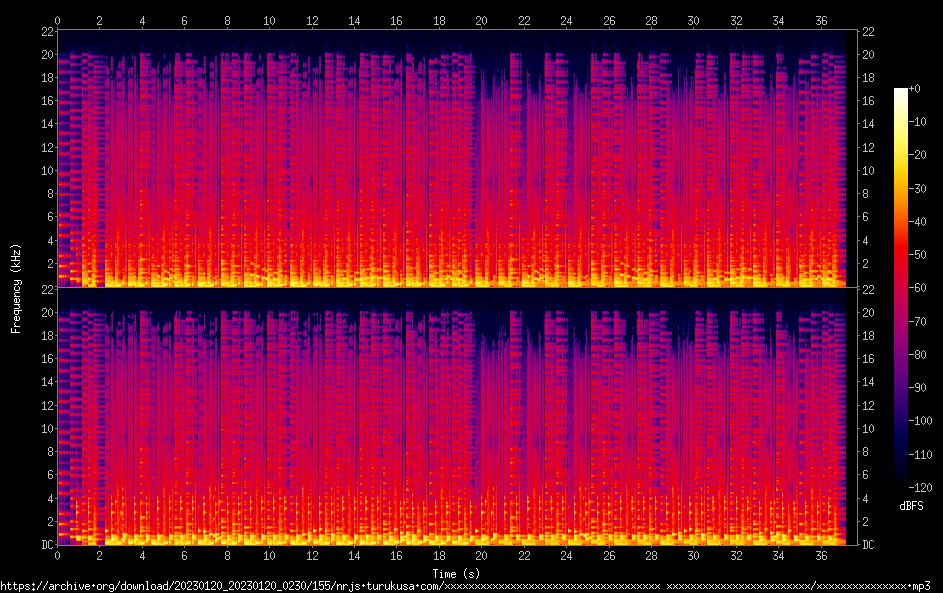This screenshot has width=943, height=593.
Task: Click the "-30" label on the color scale
Action: [x=915, y=188]
